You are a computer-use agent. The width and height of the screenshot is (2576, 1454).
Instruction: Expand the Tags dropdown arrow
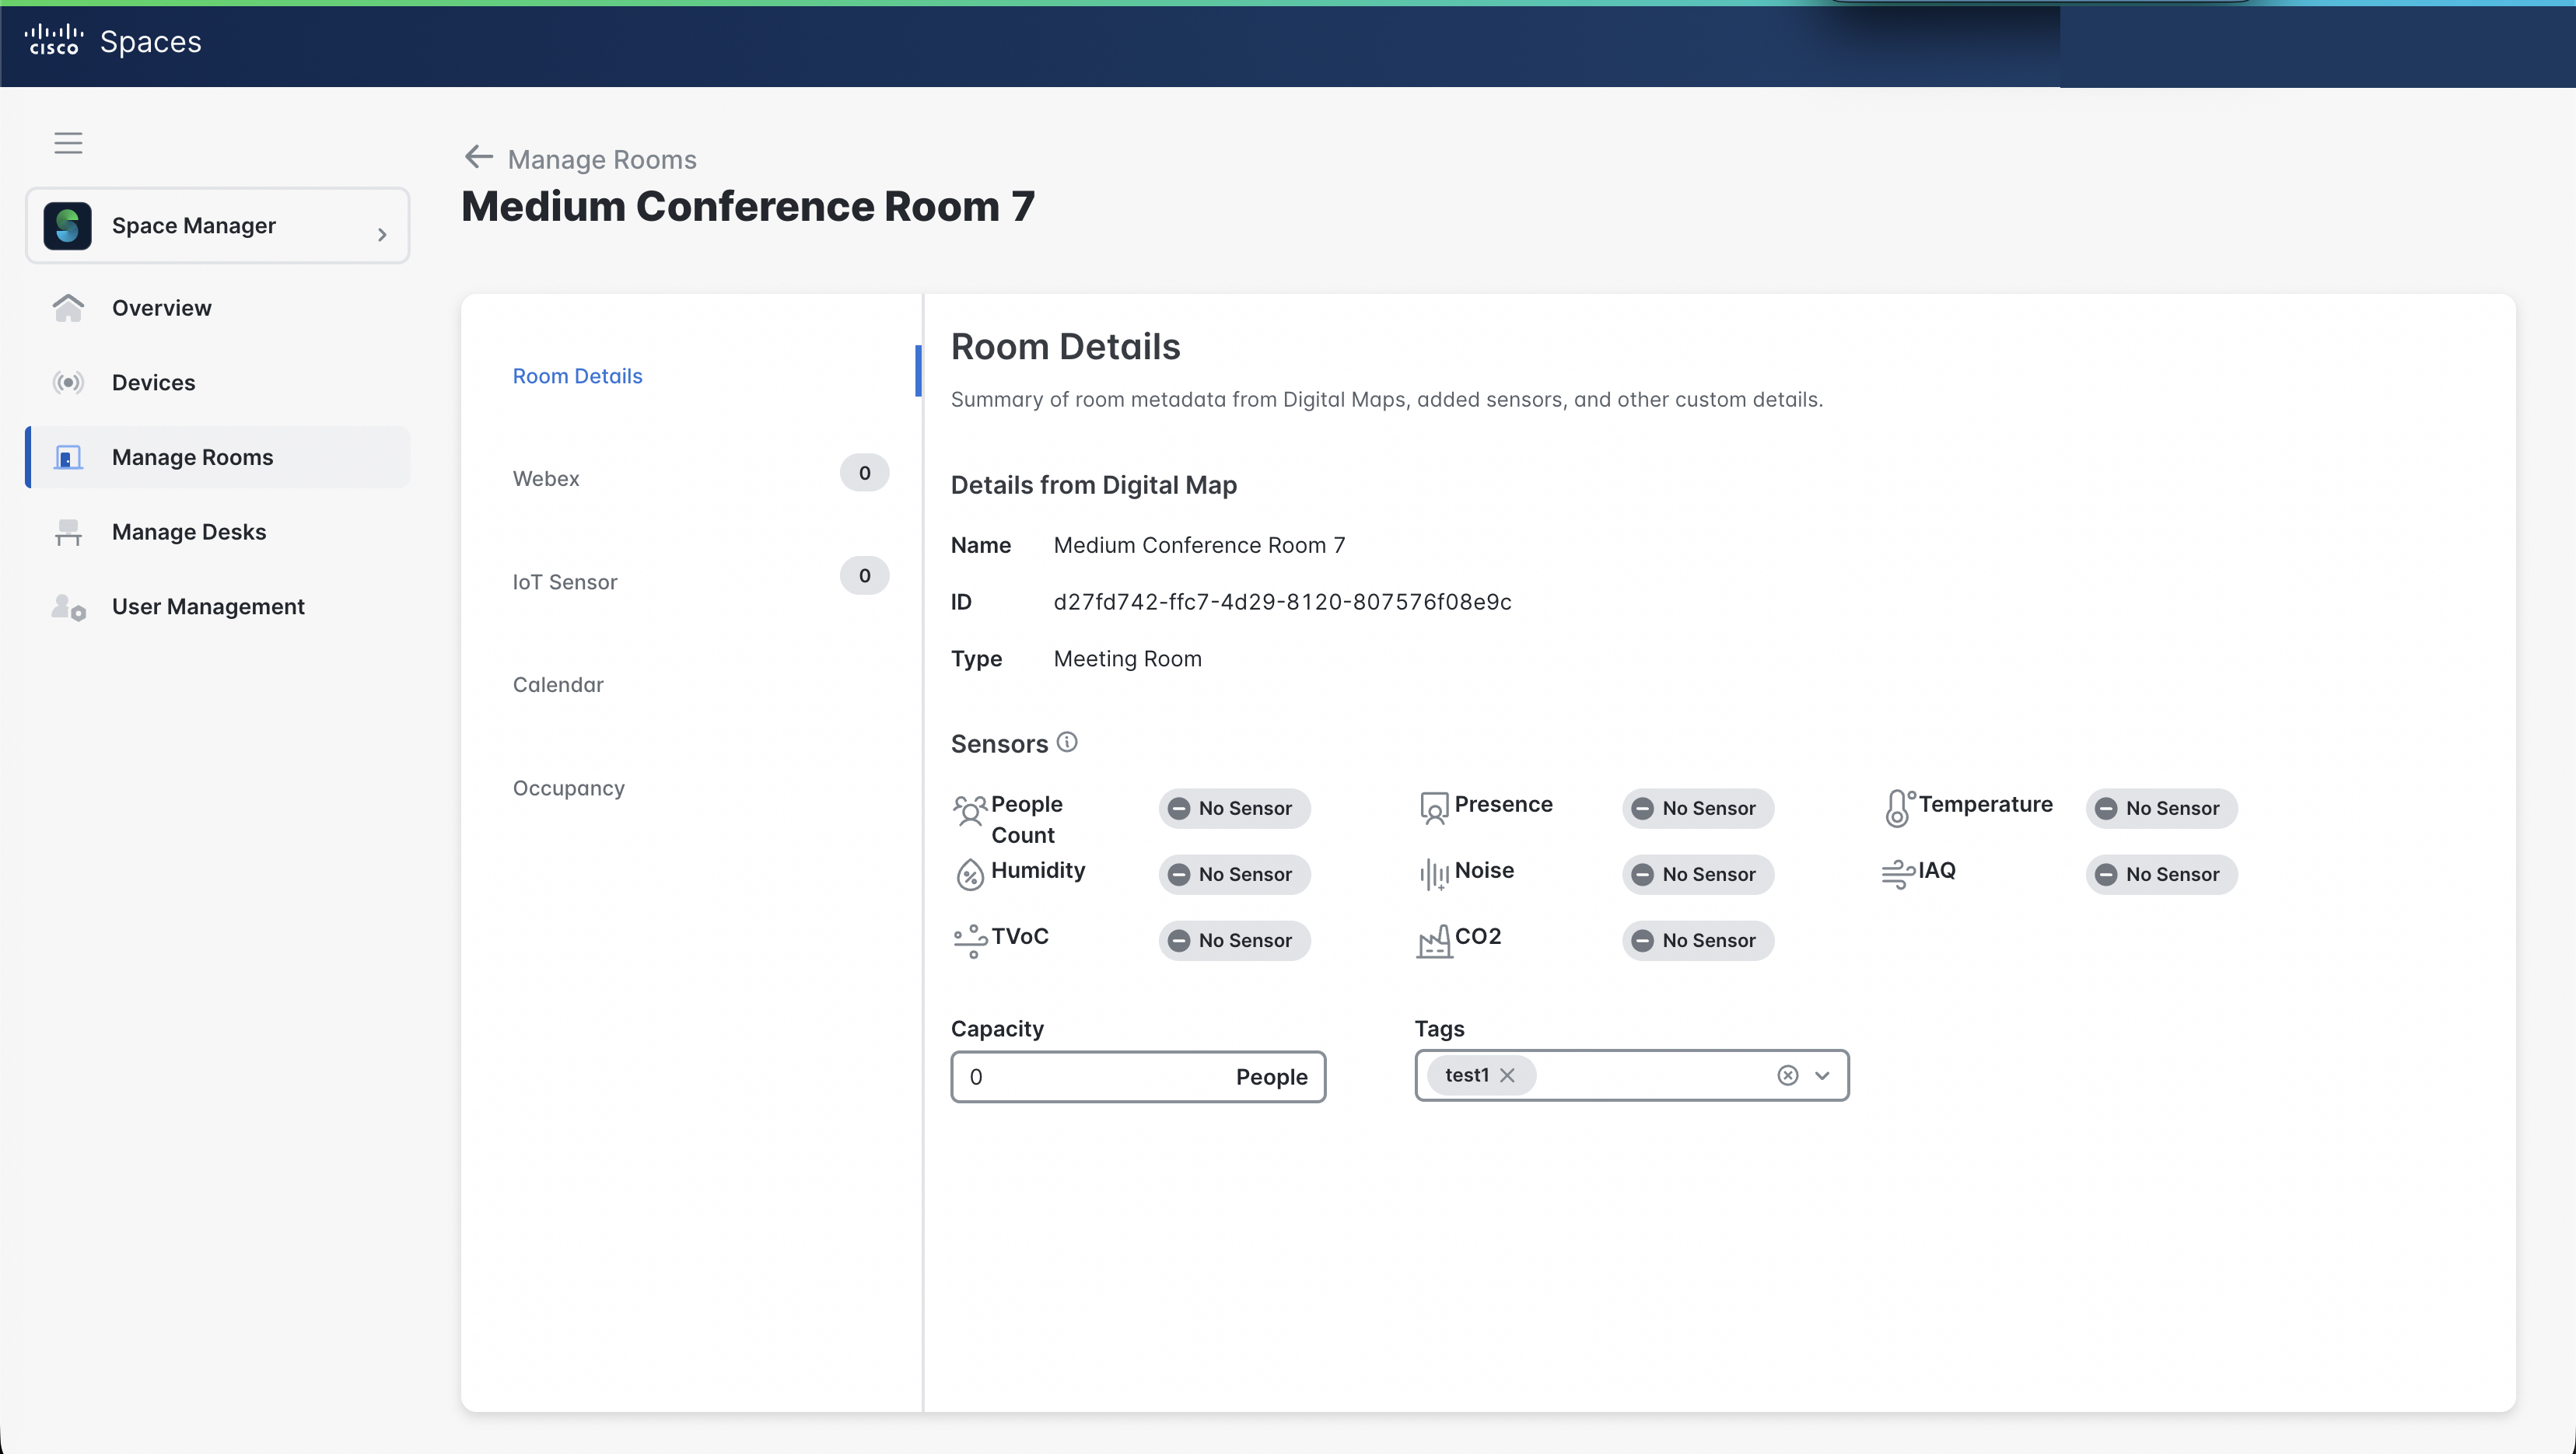tap(1822, 1076)
